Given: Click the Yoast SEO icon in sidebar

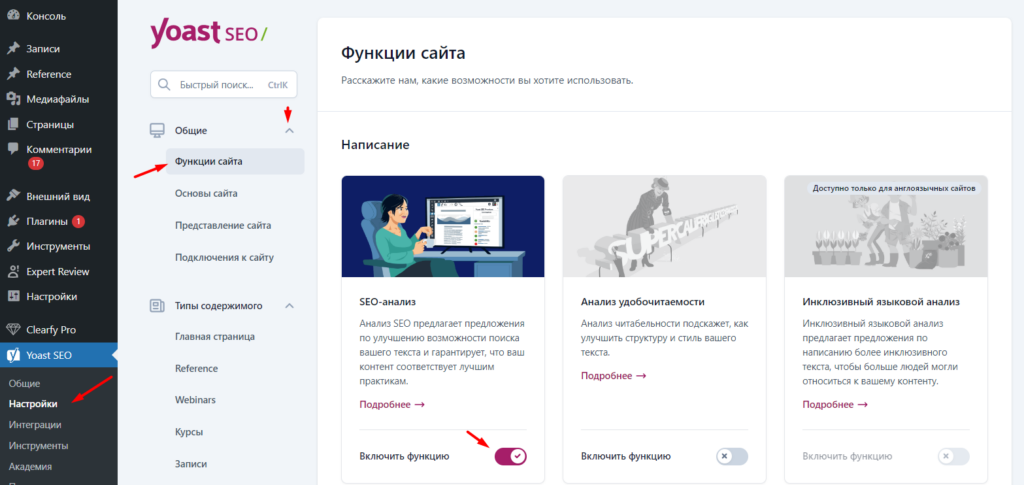Looking at the screenshot, I should 13,356.
